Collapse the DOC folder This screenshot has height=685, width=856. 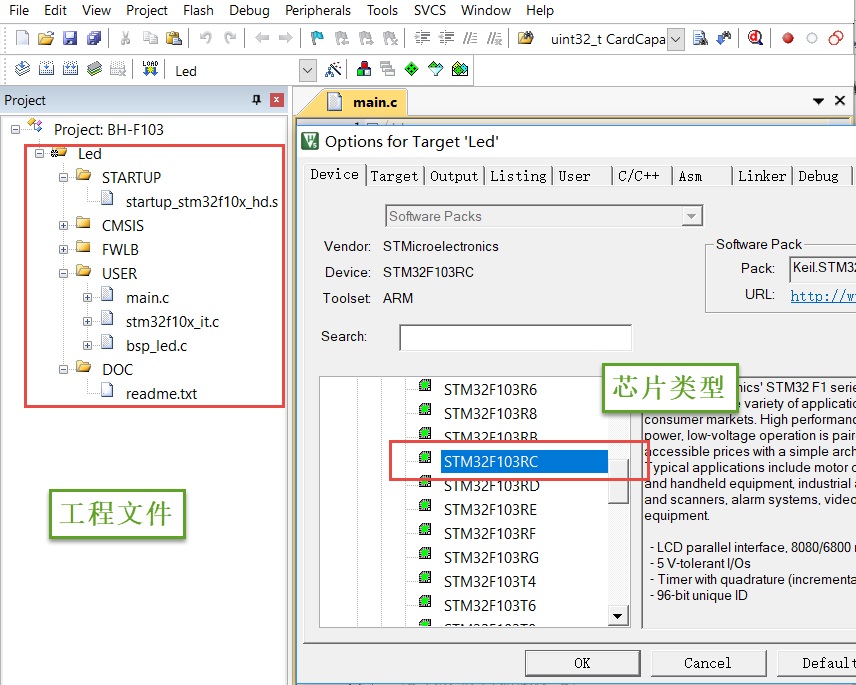tap(63, 370)
